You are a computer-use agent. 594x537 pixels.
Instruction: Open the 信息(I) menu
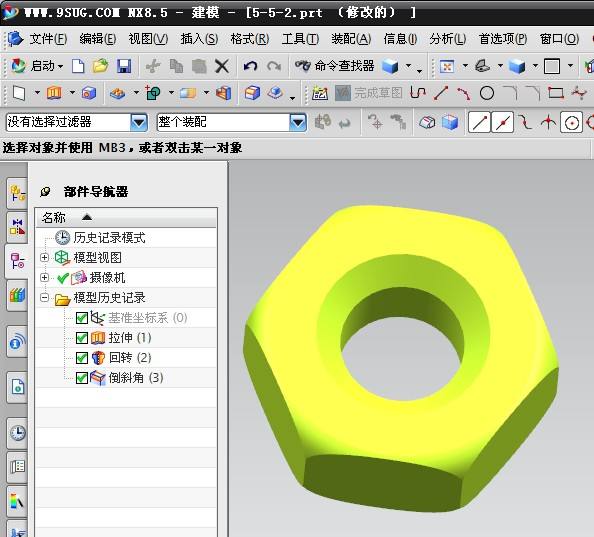point(400,39)
